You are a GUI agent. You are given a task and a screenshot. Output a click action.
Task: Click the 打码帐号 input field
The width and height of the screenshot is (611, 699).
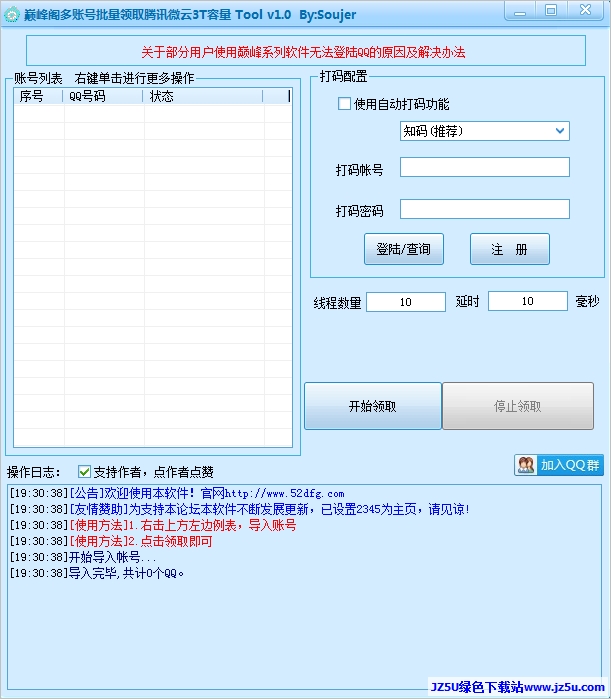pos(484,167)
